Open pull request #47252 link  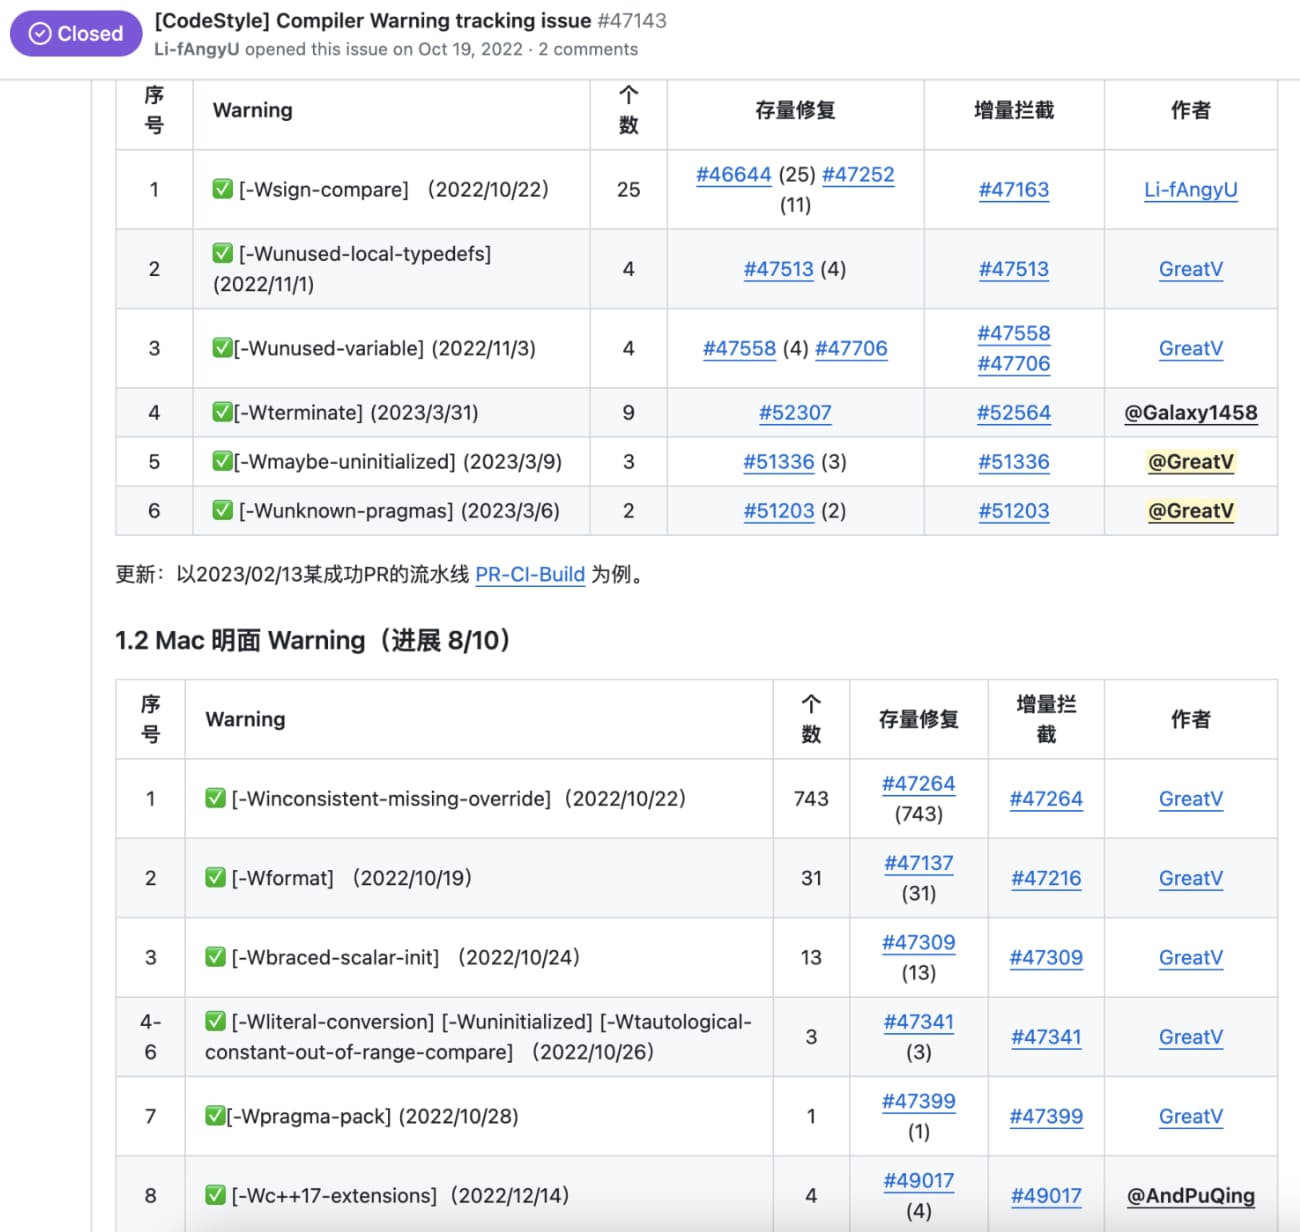[857, 175]
